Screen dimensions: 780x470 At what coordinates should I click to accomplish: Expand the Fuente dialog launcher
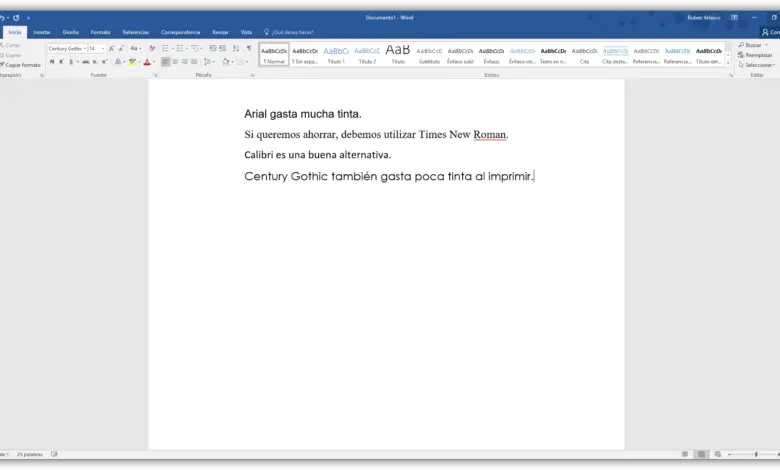click(x=155, y=75)
